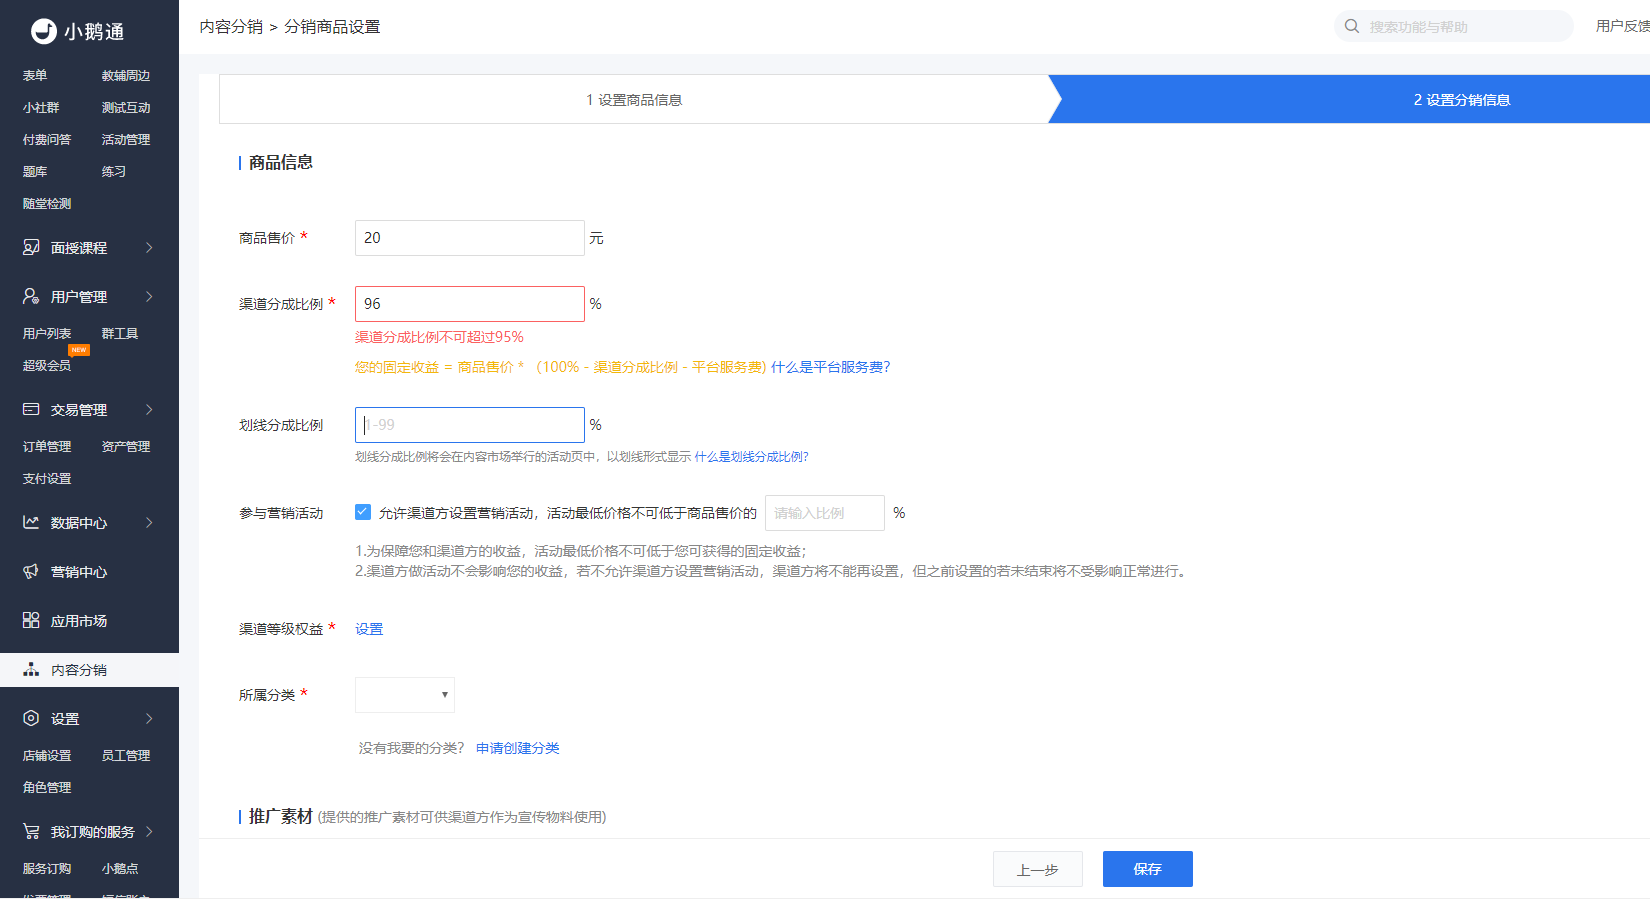Open 表单 submenu item
The height and width of the screenshot is (902, 1650).
click(x=35, y=76)
